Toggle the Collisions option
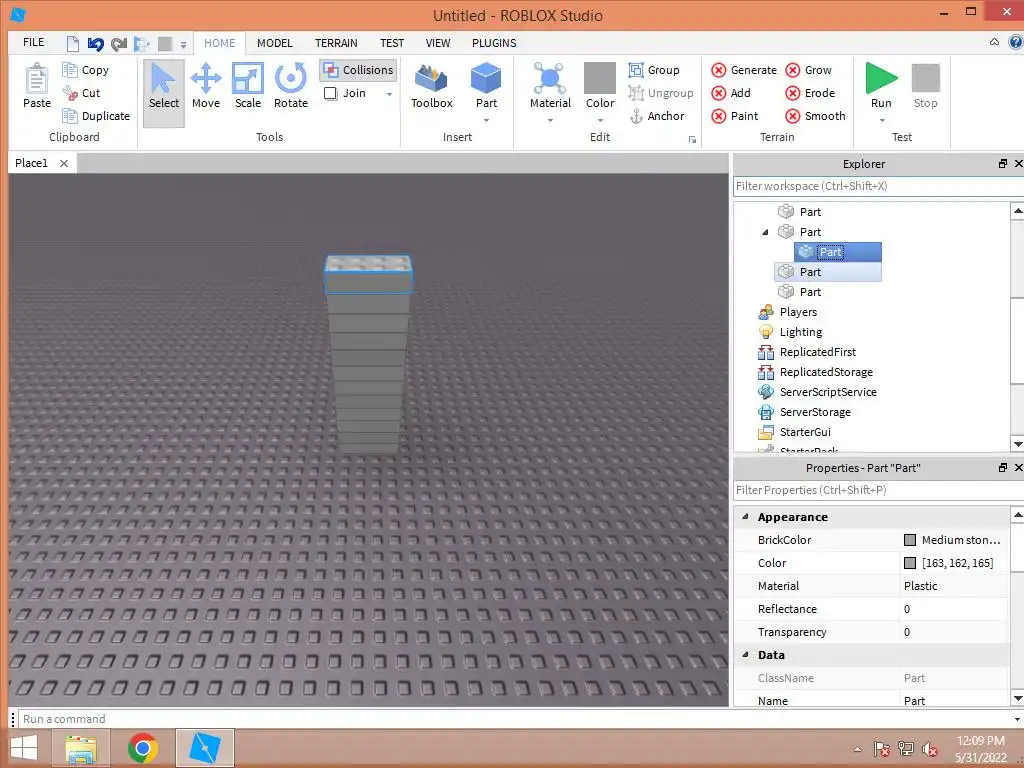 tap(359, 70)
